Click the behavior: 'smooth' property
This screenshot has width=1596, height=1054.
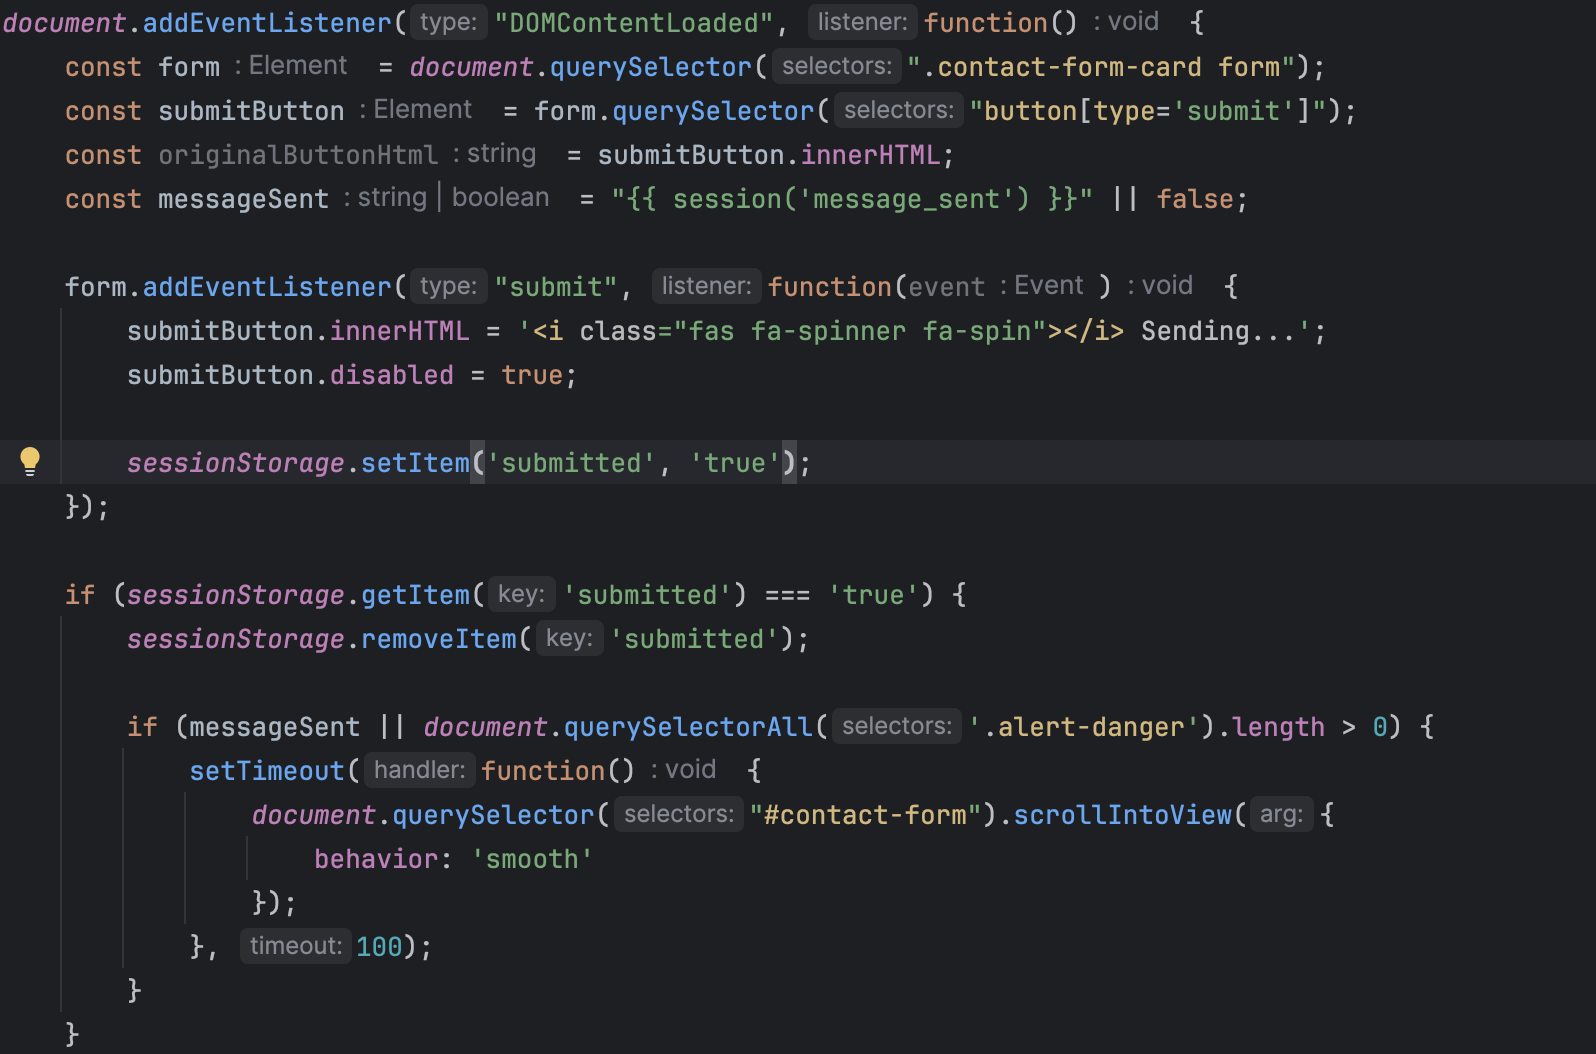[x=454, y=859]
